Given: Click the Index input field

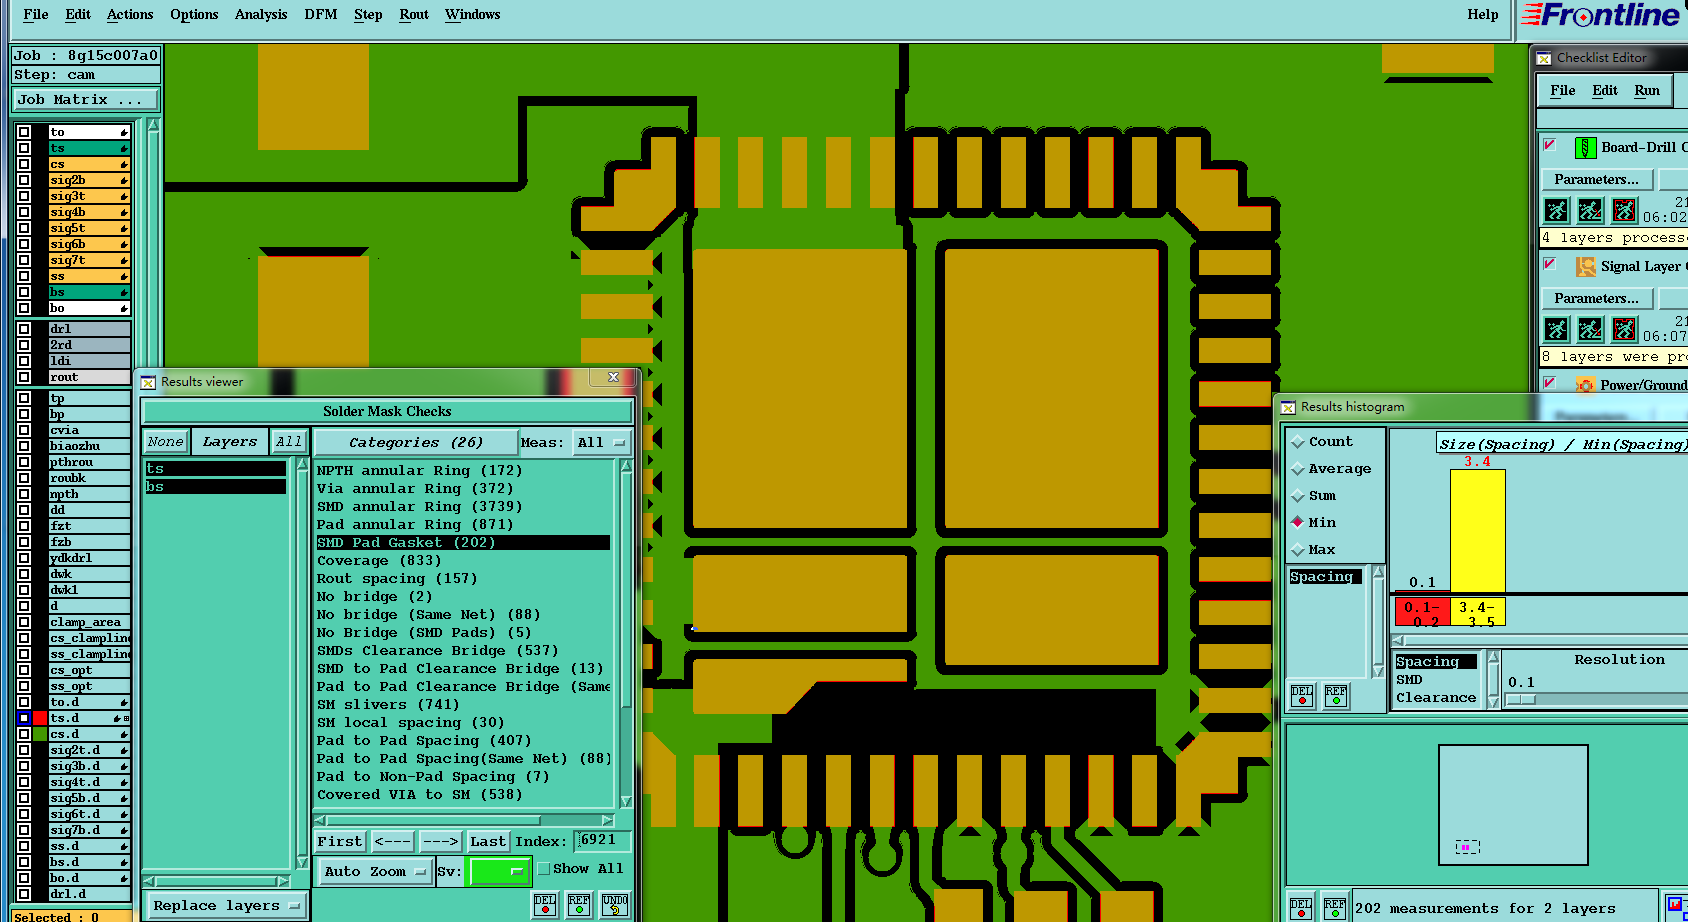Looking at the screenshot, I should coord(603,841).
